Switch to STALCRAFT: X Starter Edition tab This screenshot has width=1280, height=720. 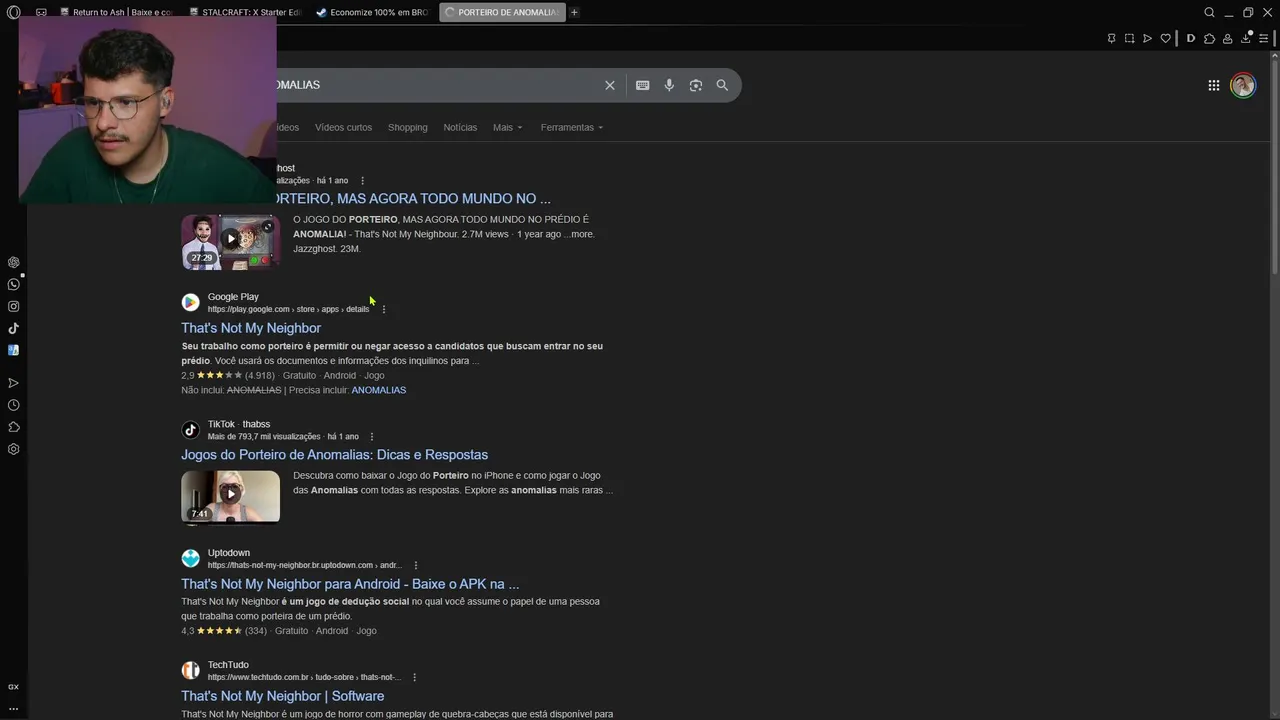click(x=246, y=12)
